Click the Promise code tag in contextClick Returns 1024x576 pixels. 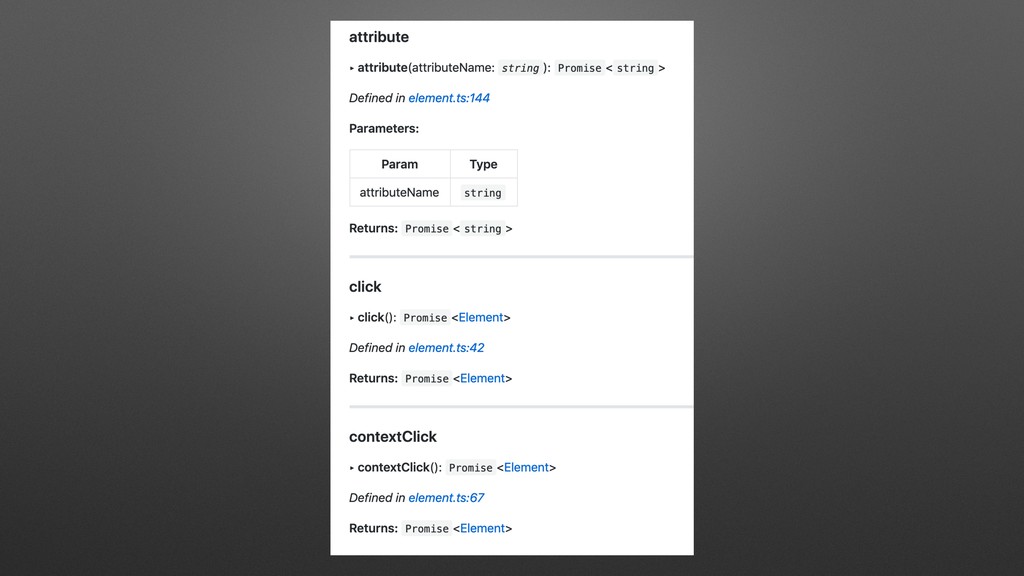426,528
